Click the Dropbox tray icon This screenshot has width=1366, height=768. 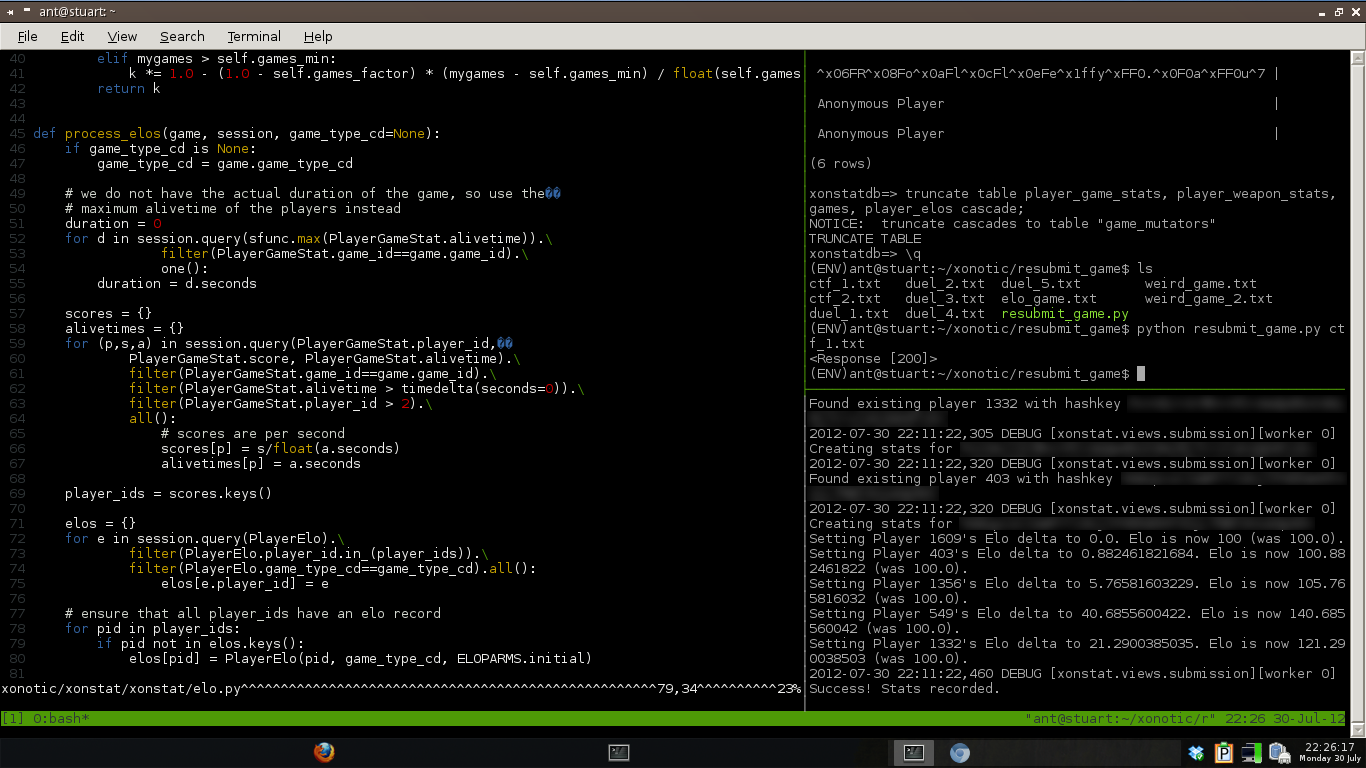pyautogui.click(x=1196, y=753)
